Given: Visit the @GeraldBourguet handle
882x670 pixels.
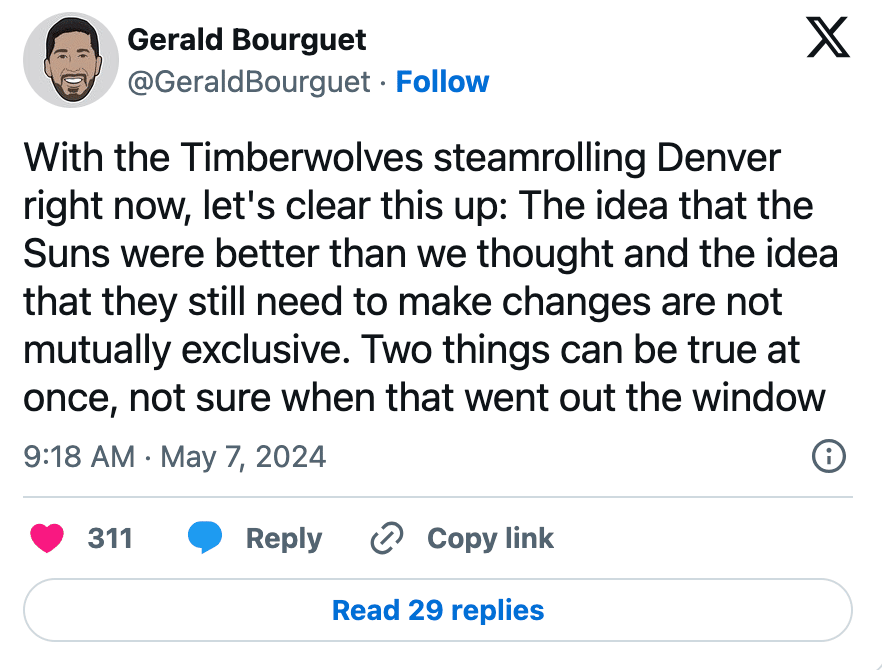Looking at the screenshot, I should point(249,82).
